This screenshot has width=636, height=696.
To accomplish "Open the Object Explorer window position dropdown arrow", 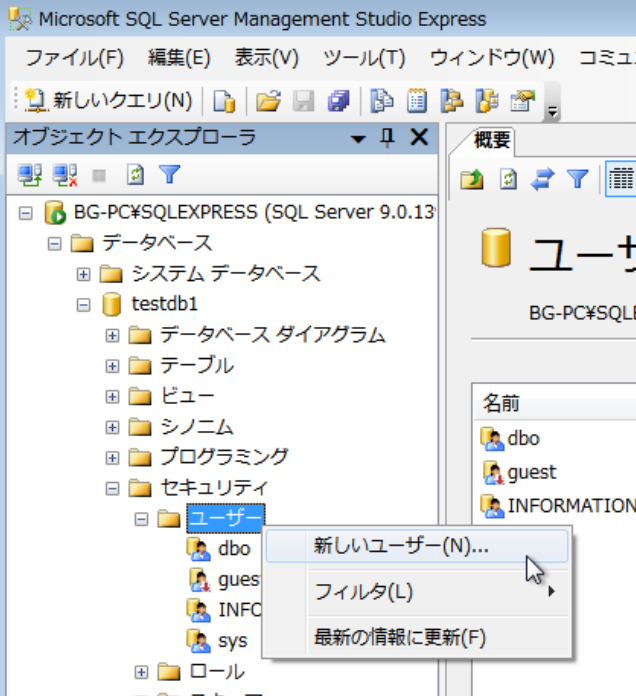I will [358, 139].
